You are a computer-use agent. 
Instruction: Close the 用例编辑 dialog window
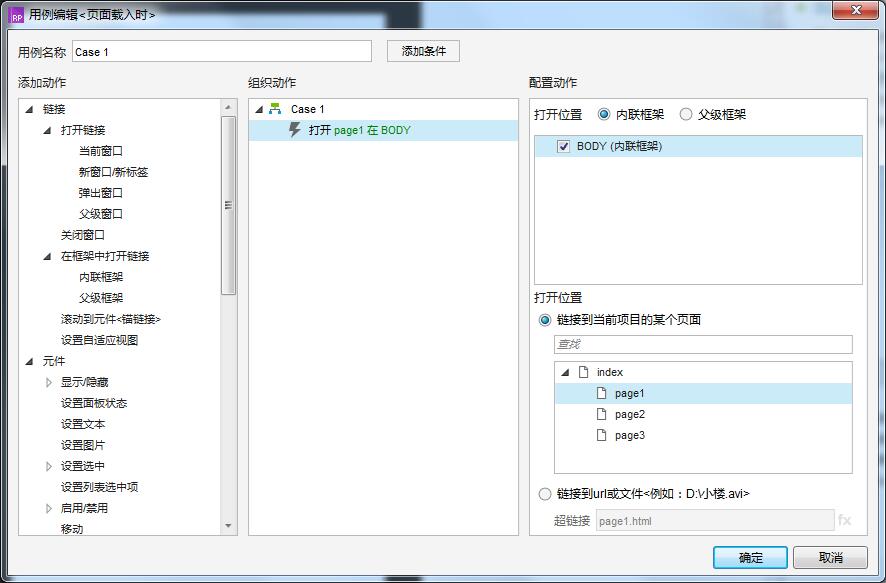tap(855, 10)
